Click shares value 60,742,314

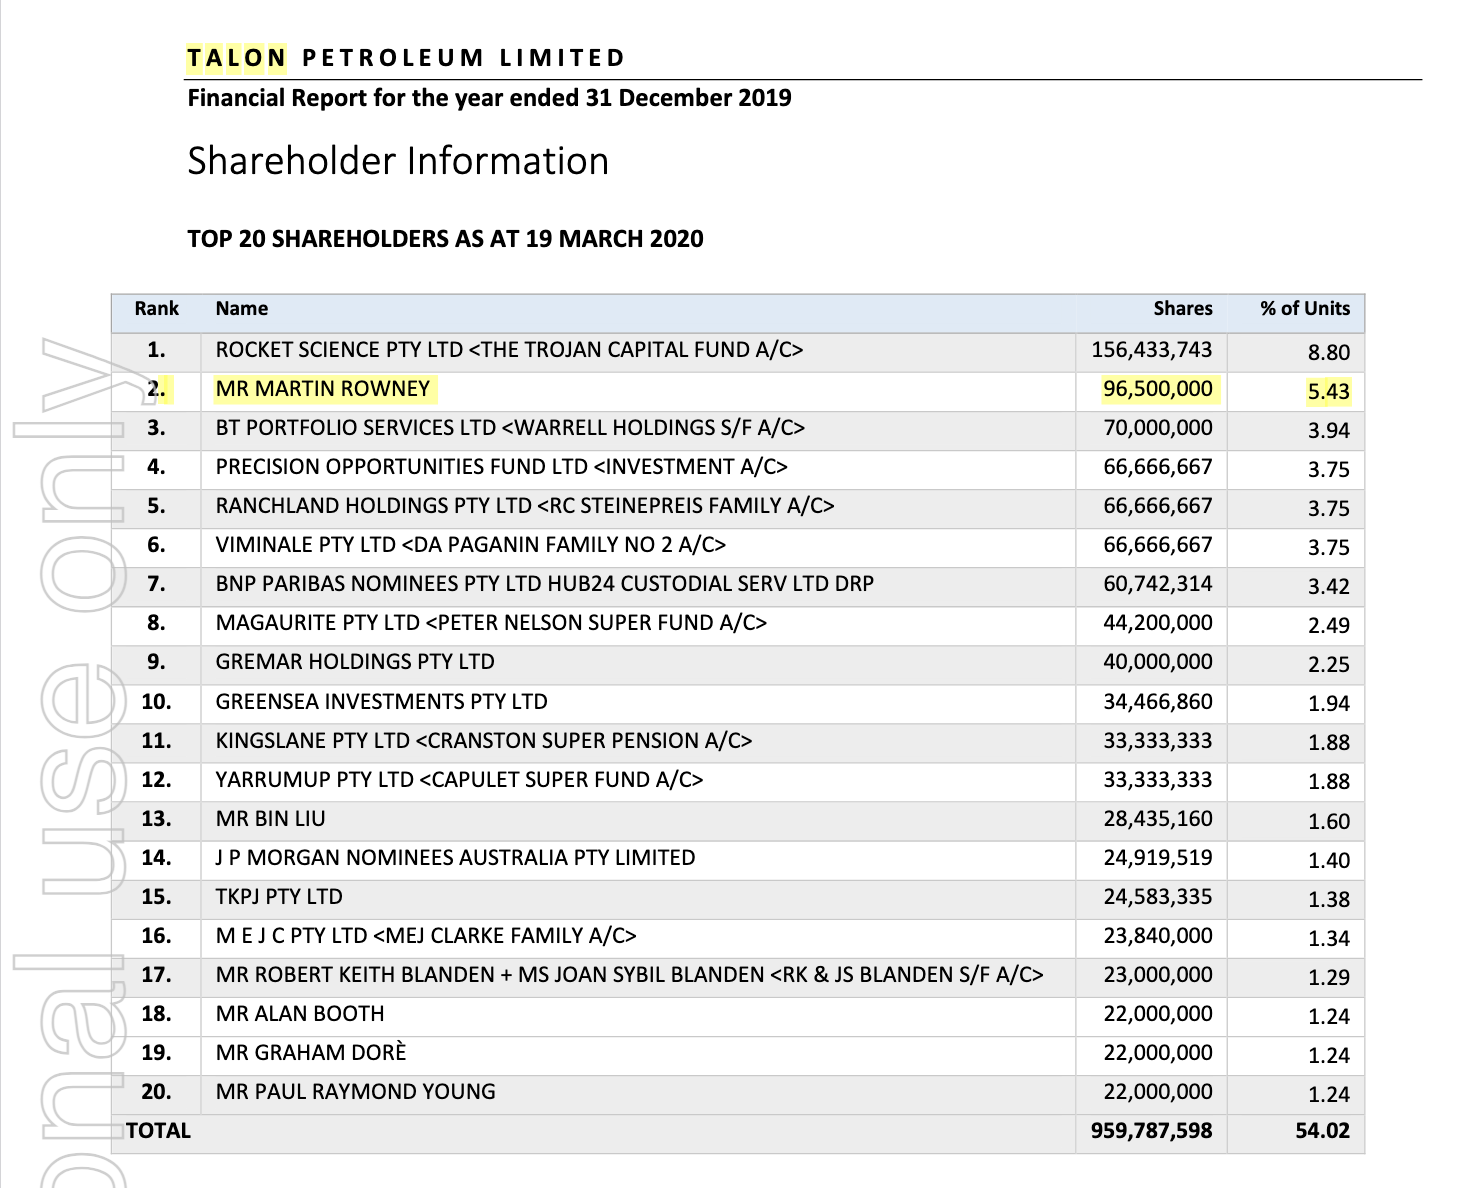pos(1158,584)
